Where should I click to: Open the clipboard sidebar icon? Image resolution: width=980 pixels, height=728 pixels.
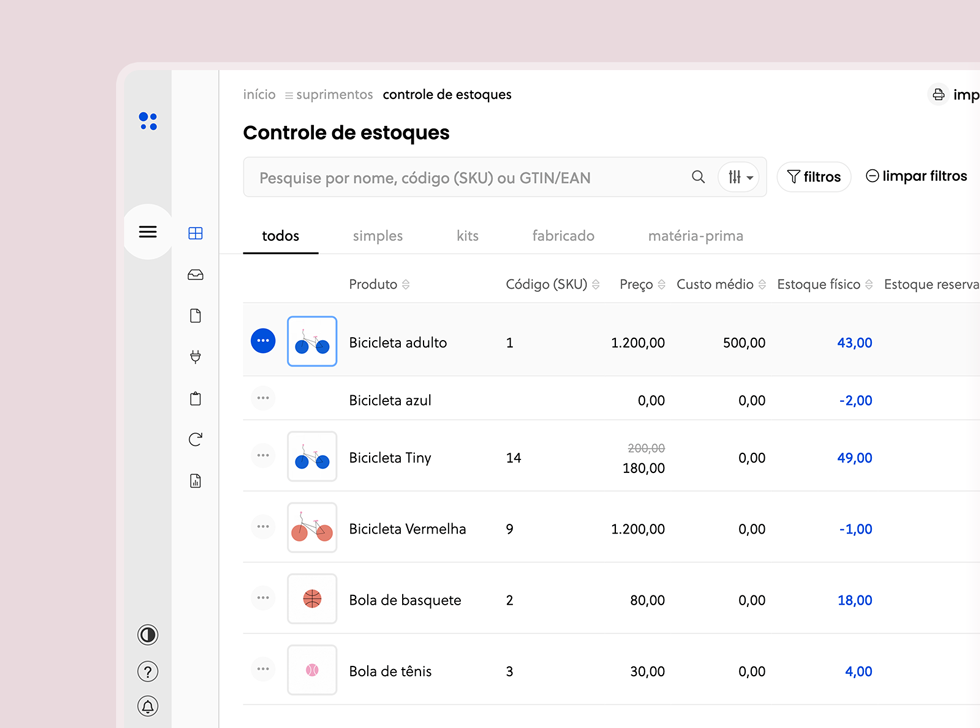(x=196, y=399)
